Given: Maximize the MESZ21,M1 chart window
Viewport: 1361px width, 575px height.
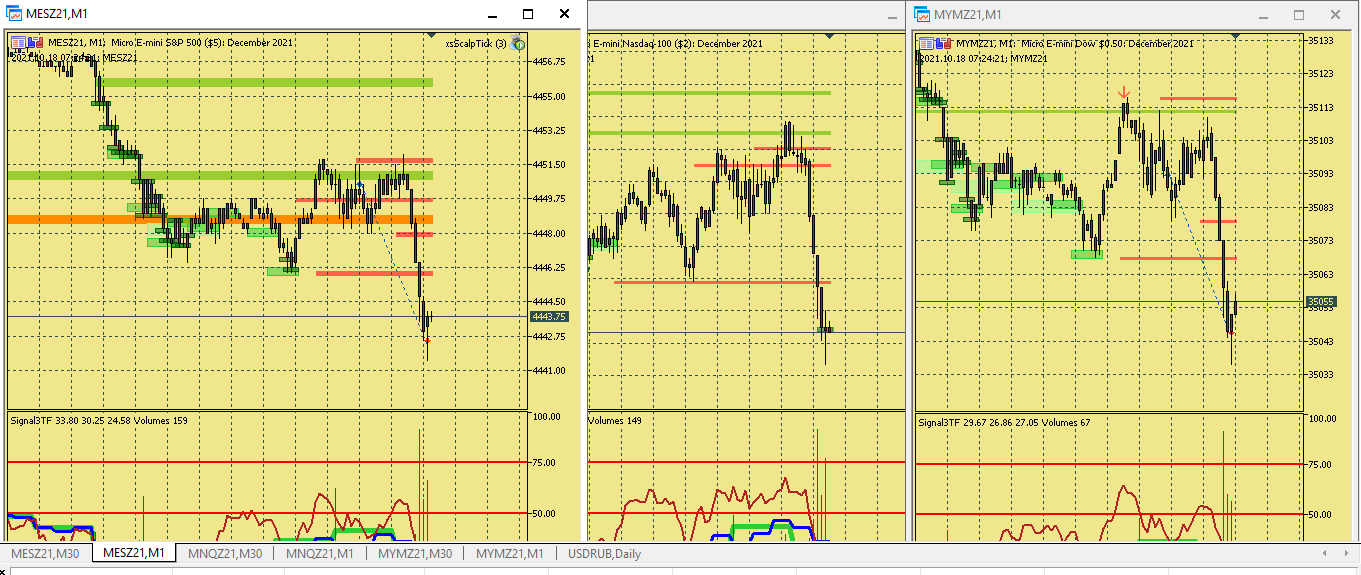Looking at the screenshot, I should [x=528, y=14].
